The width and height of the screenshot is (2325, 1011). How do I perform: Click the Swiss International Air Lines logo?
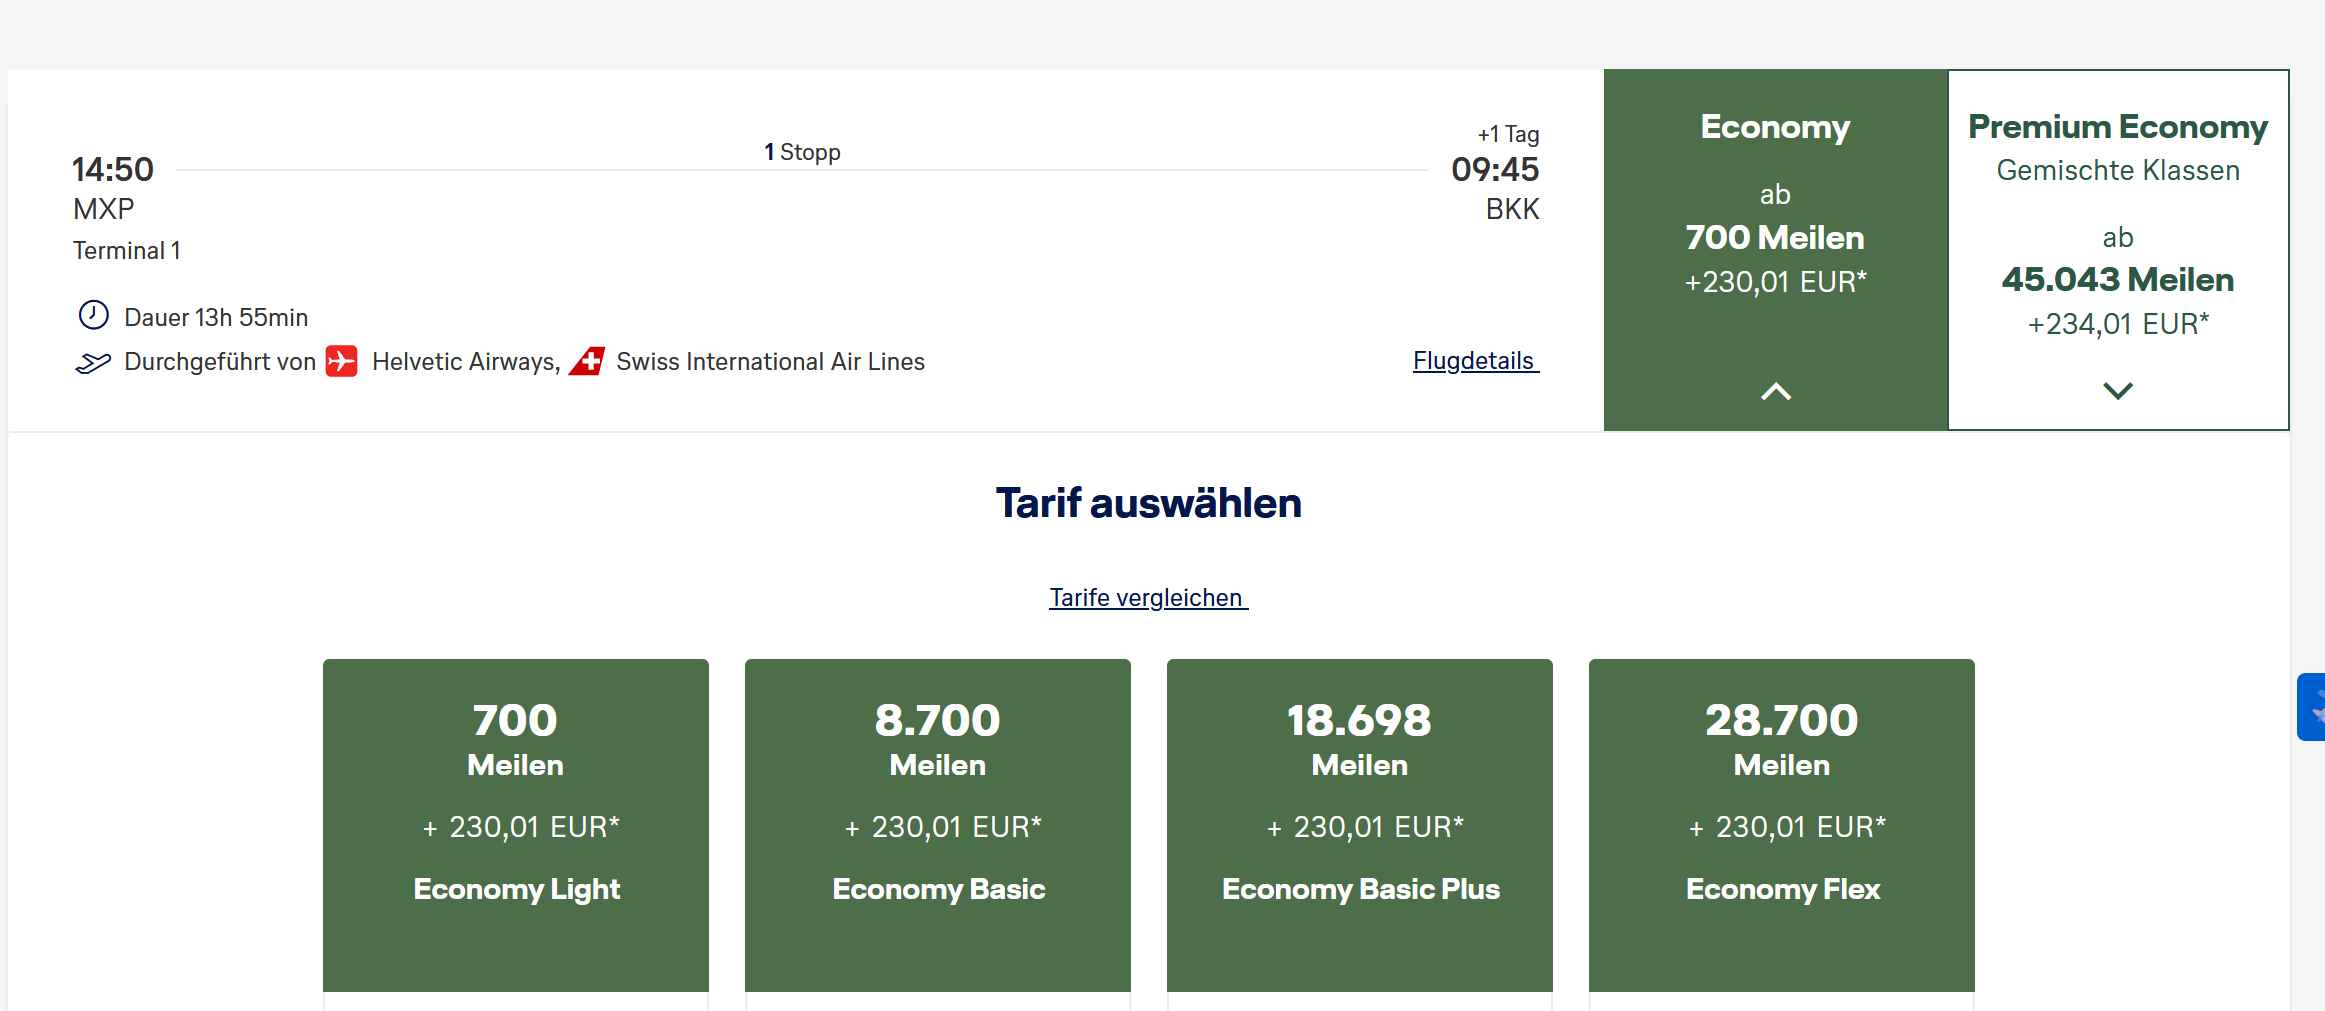point(587,361)
